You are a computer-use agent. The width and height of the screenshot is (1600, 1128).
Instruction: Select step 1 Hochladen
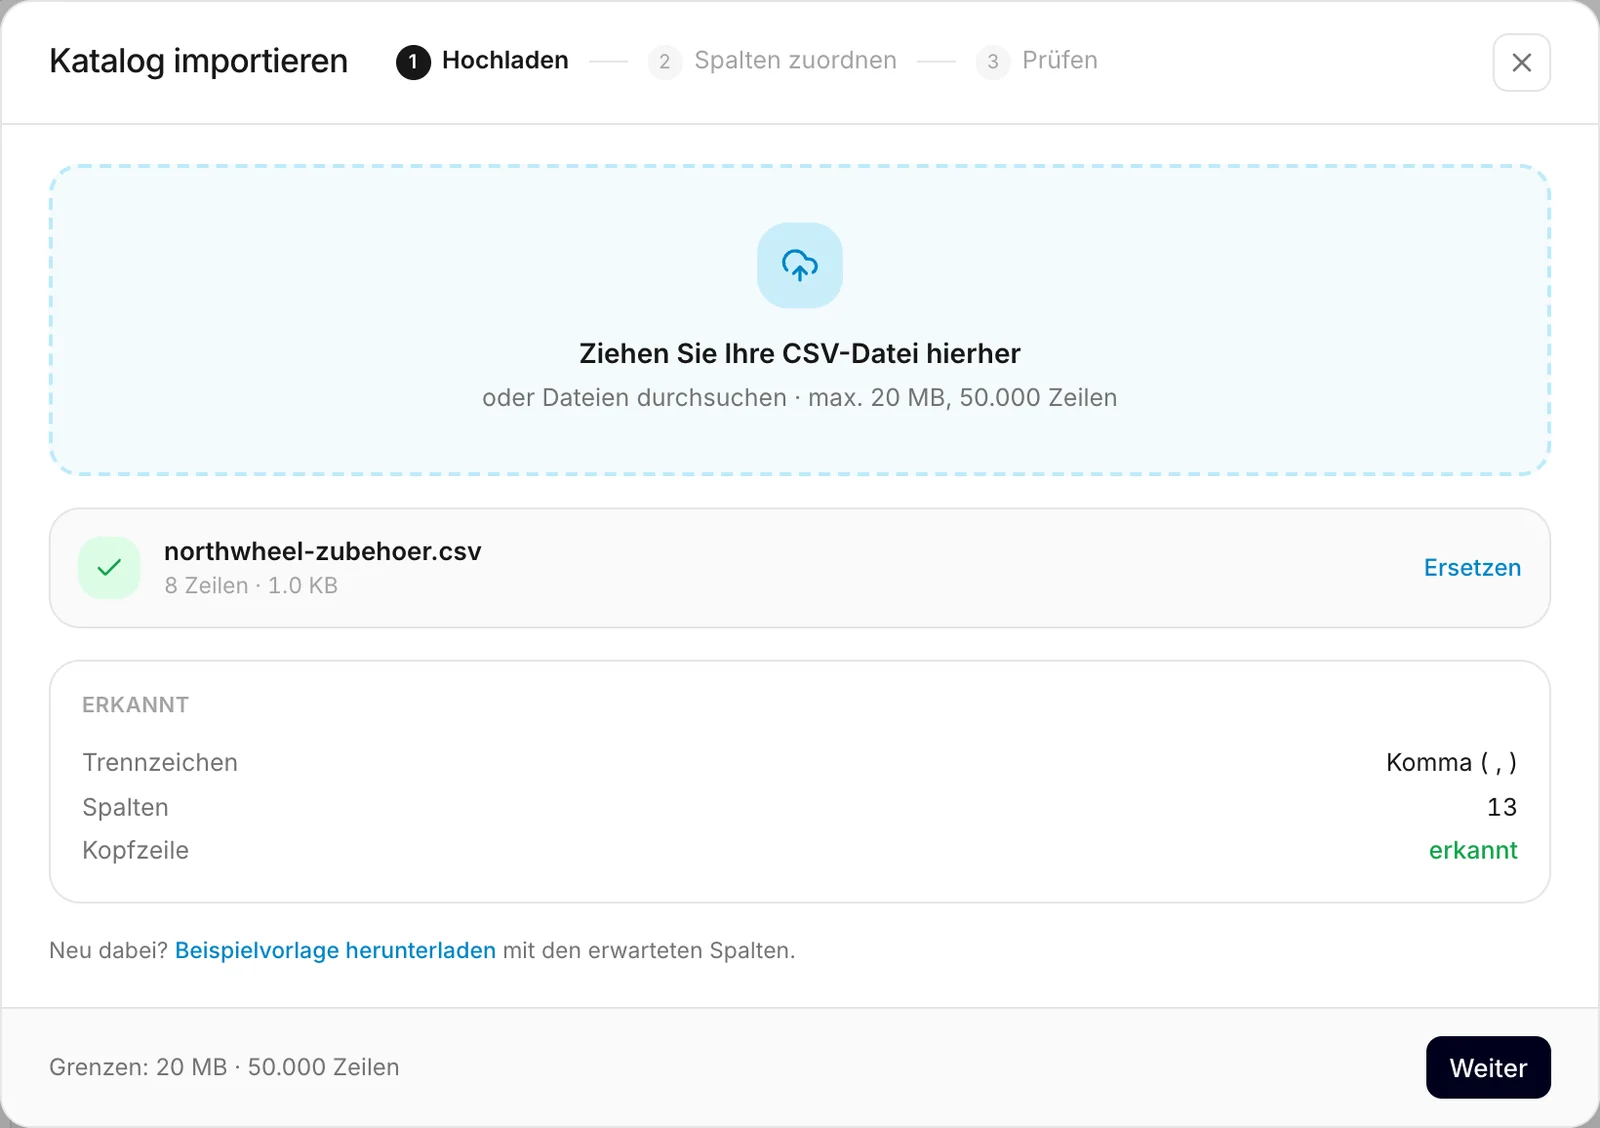482,61
